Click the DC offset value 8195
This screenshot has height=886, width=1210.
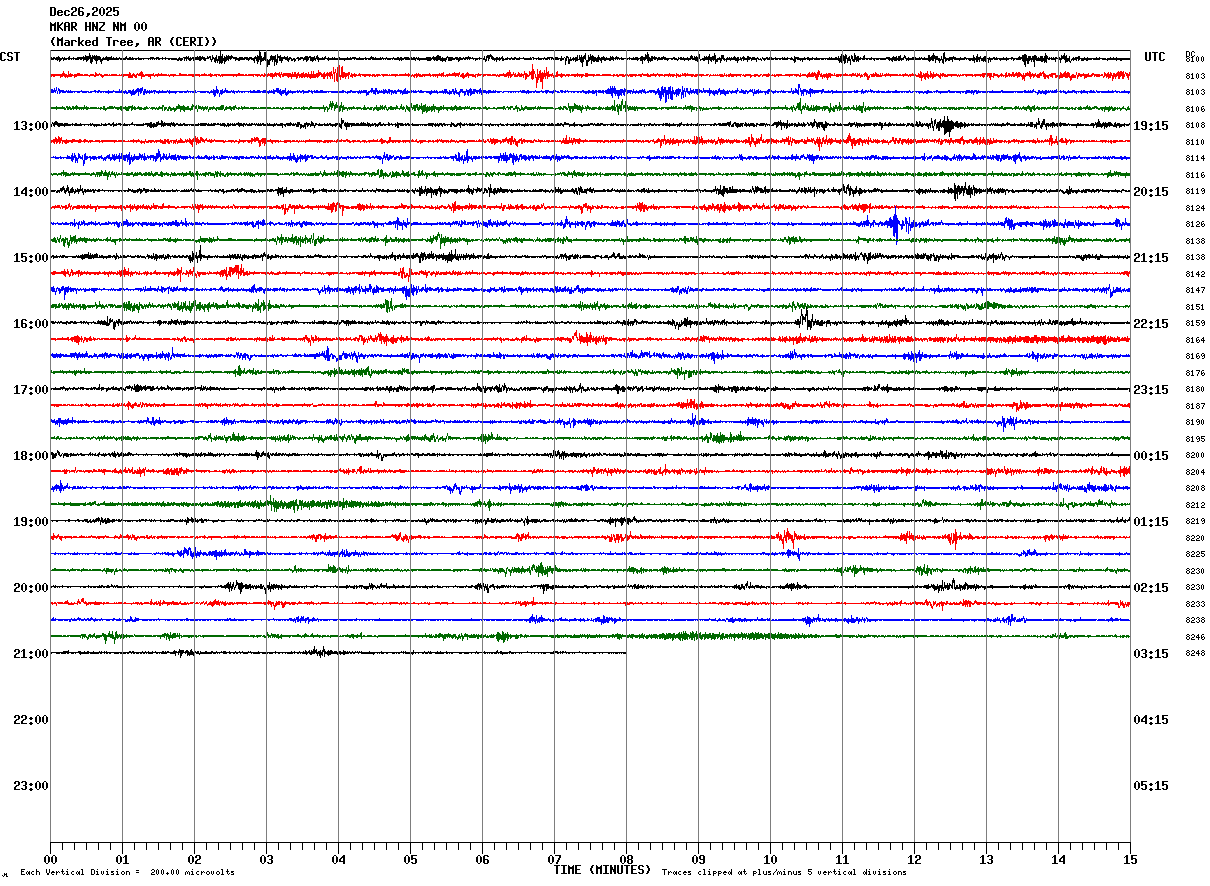click(1195, 440)
